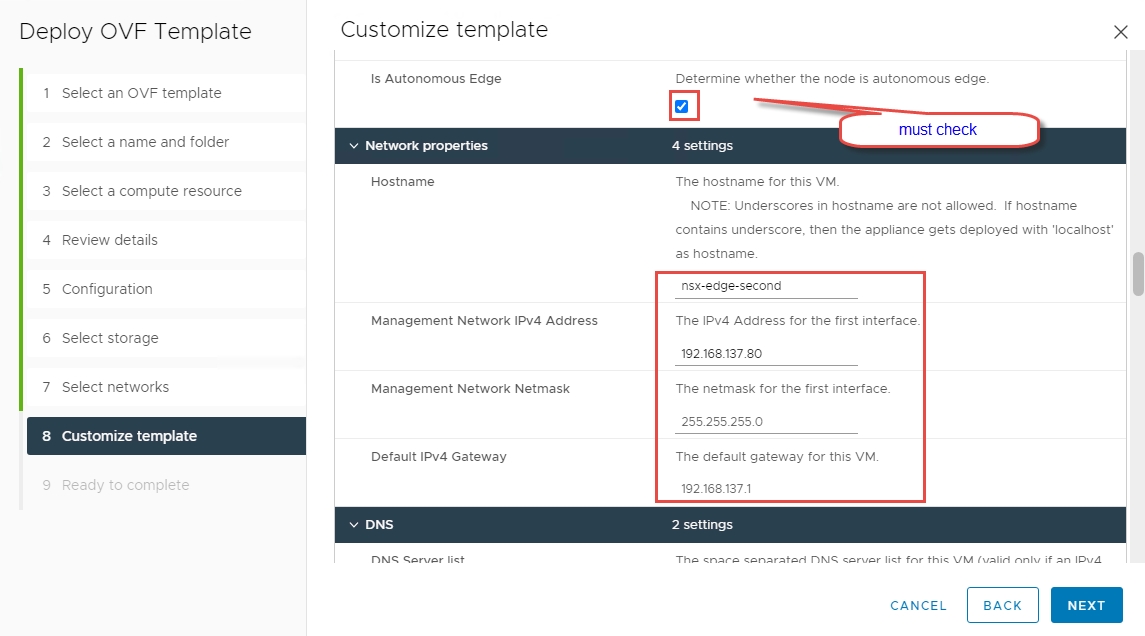Image resolution: width=1145 pixels, height=636 pixels.
Task: Open step 5 Configuration
Action: 107,289
